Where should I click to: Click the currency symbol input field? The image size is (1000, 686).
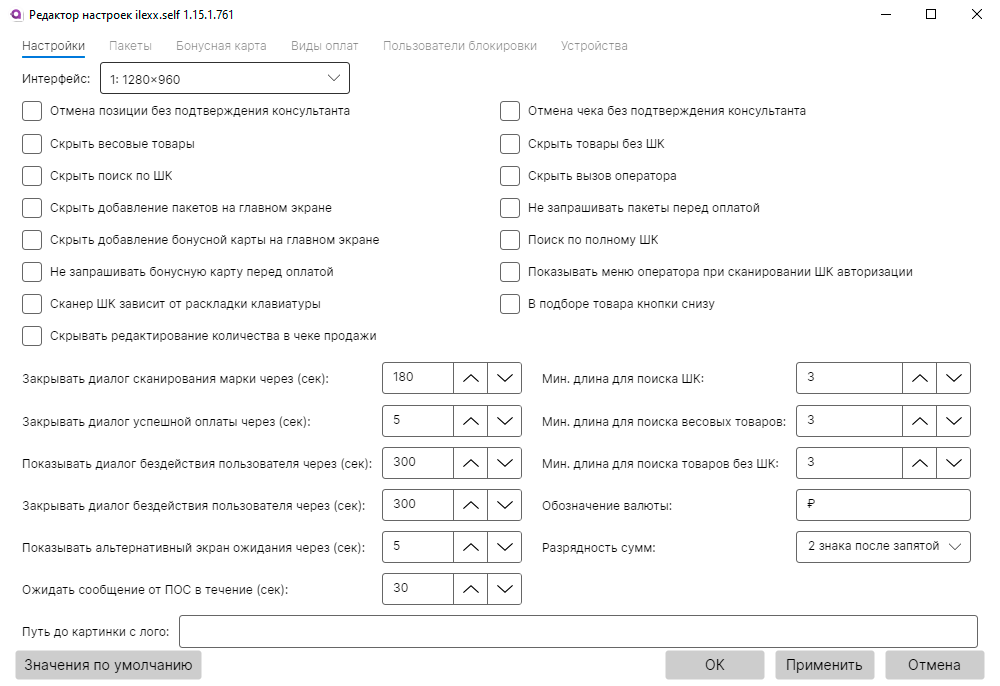(883, 505)
